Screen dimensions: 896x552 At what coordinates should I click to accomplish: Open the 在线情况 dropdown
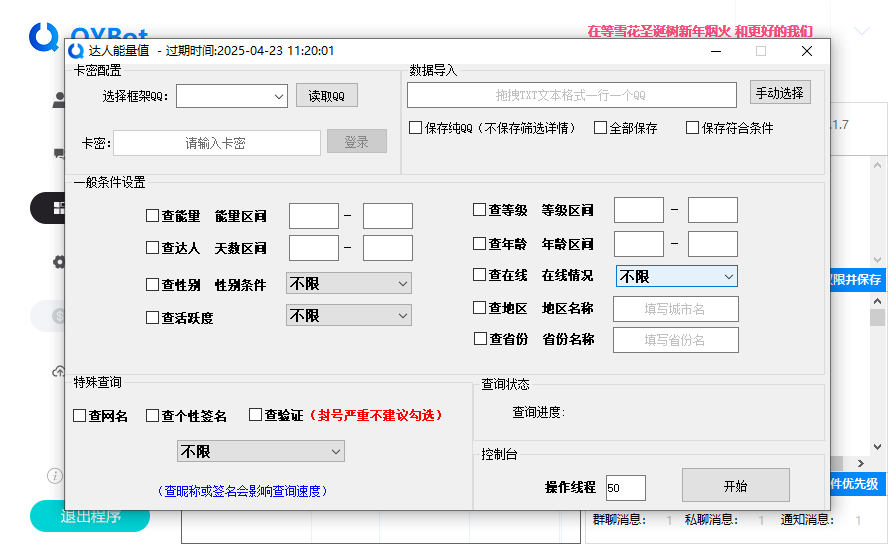tap(676, 276)
